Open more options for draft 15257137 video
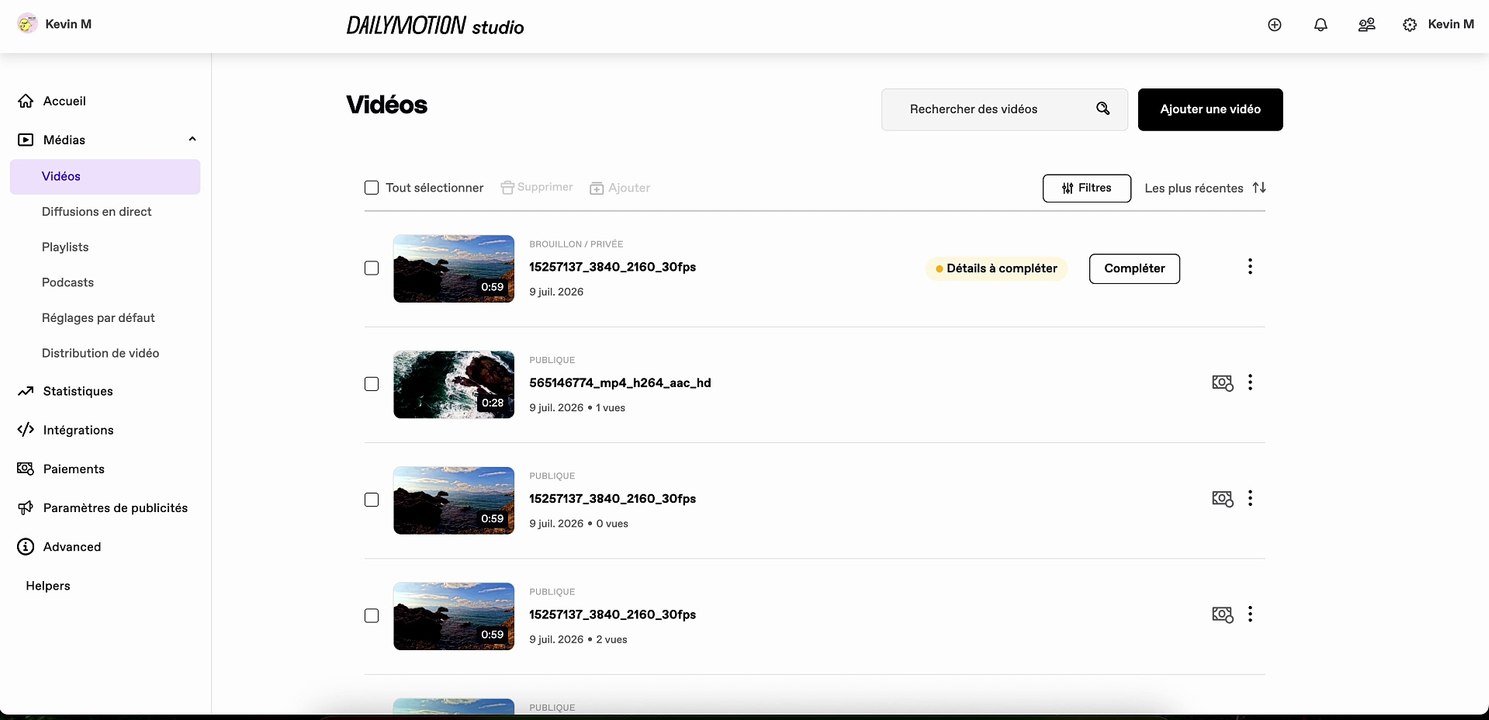 coord(1250,267)
